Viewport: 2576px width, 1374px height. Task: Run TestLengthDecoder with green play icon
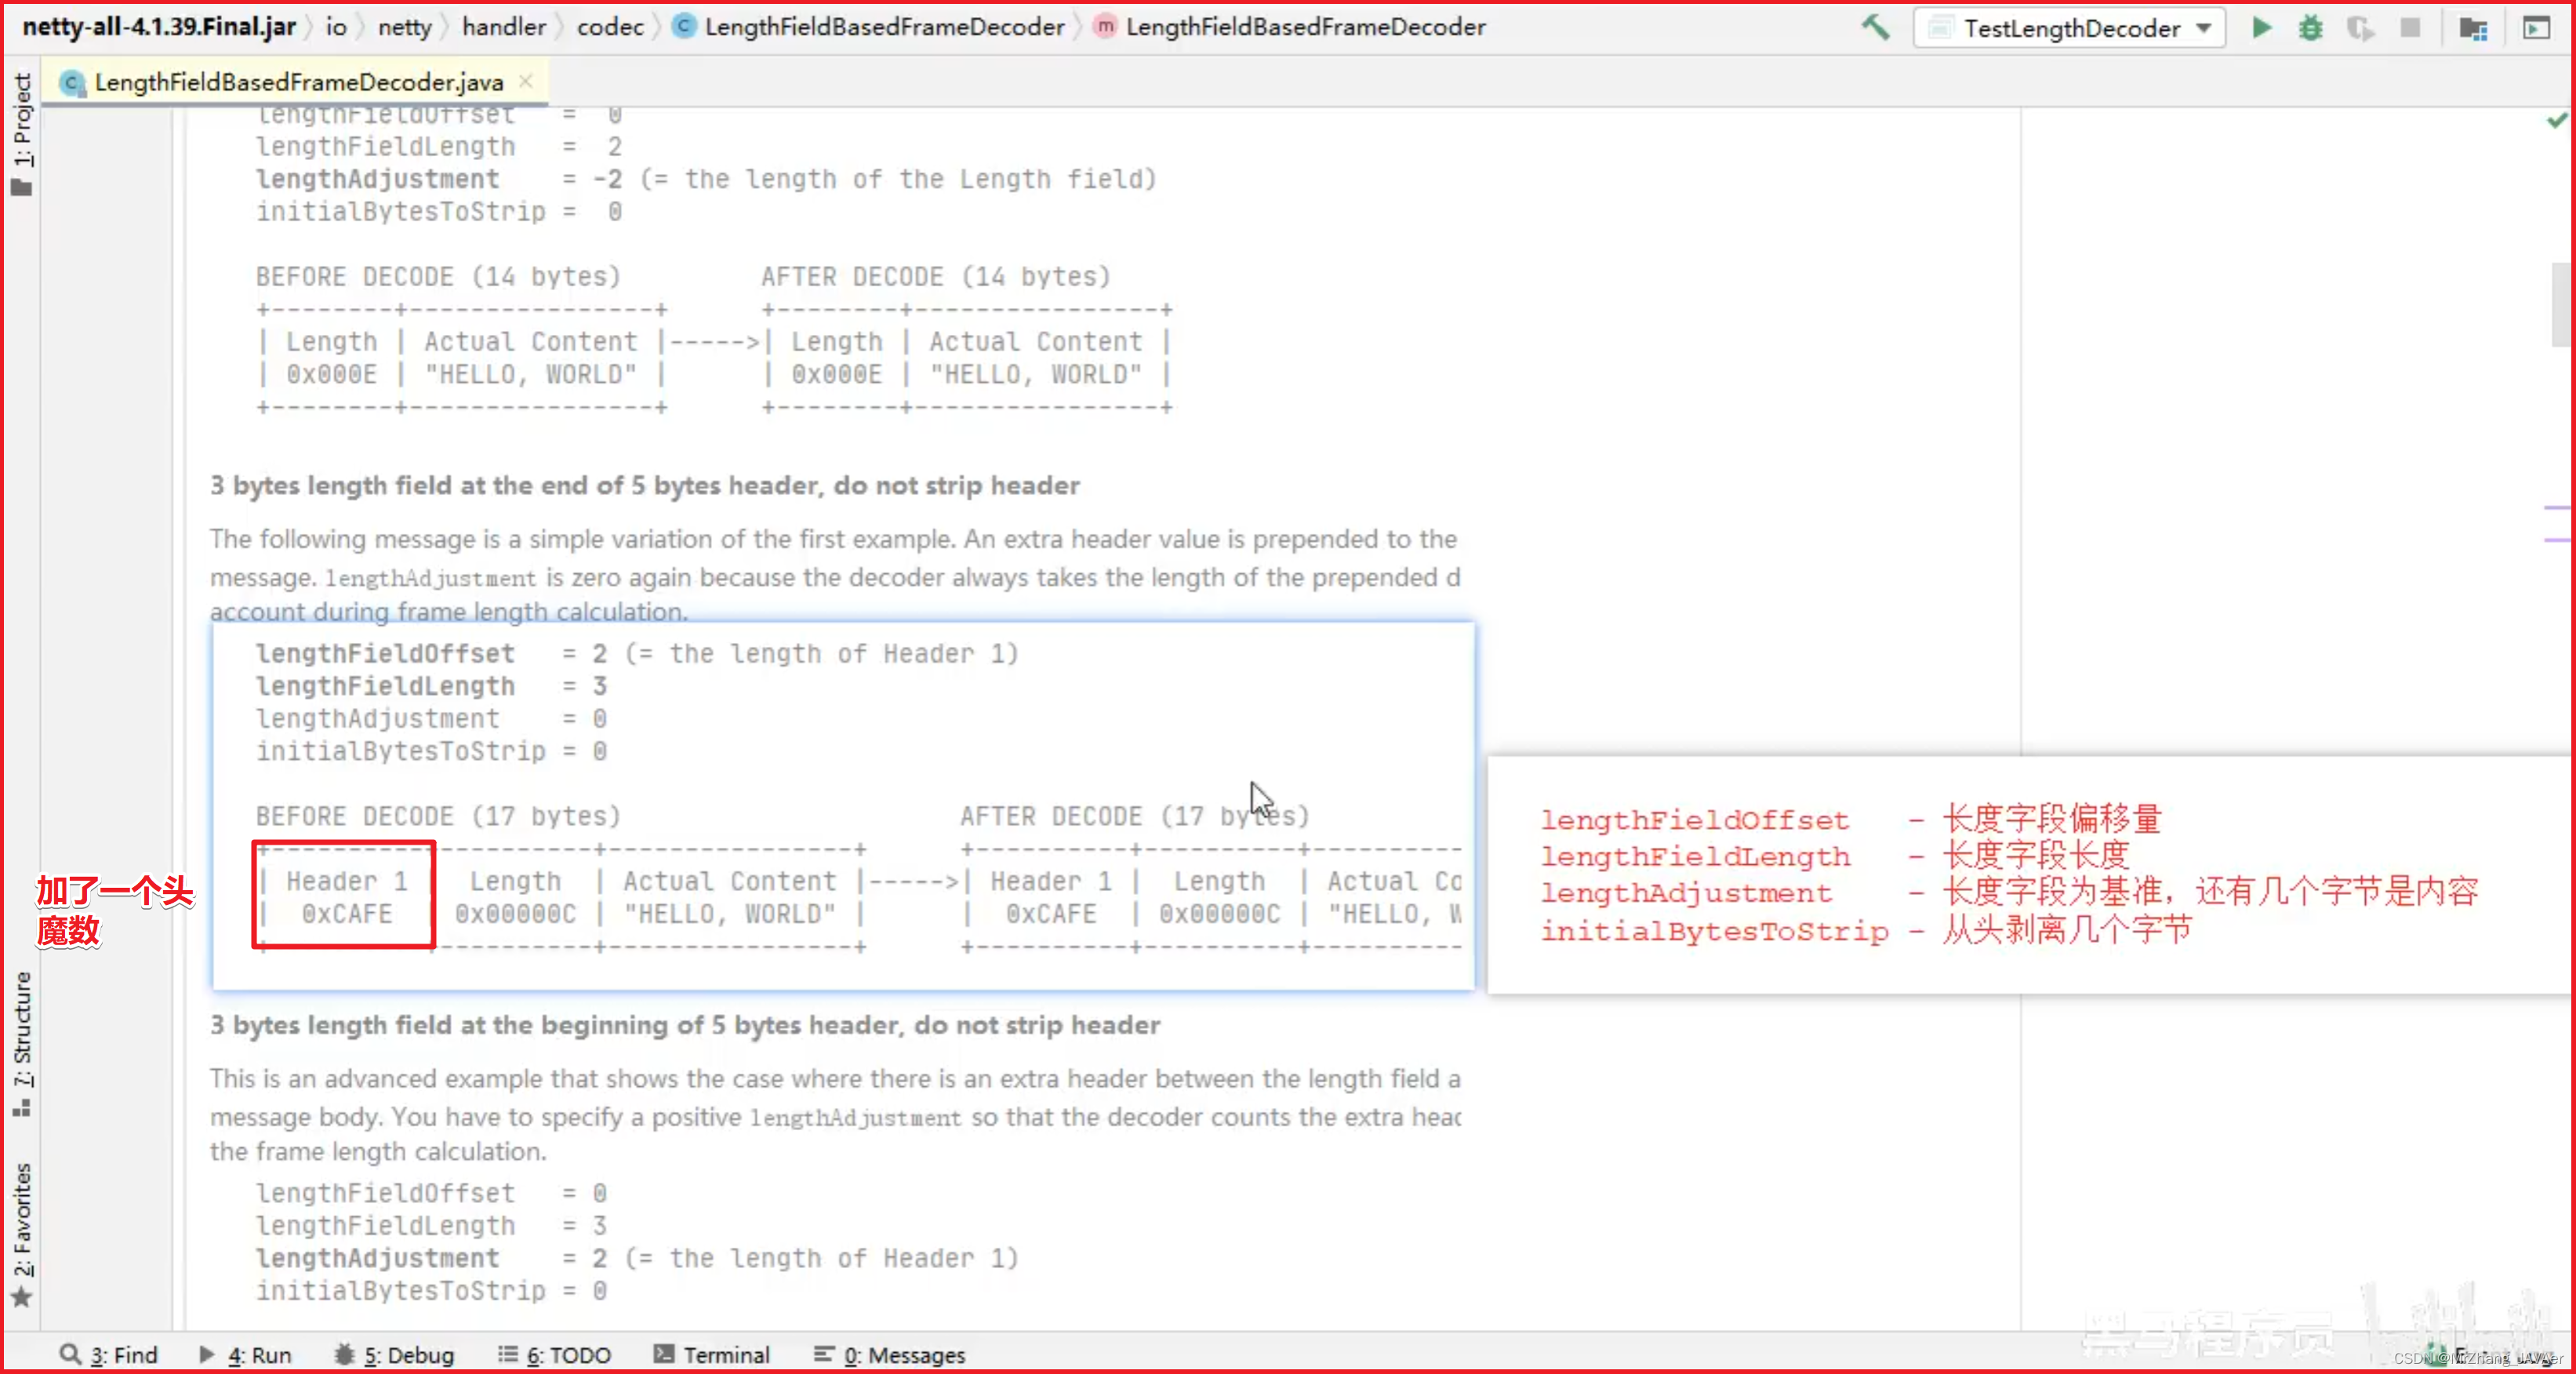pyautogui.click(x=2261, y=27)
